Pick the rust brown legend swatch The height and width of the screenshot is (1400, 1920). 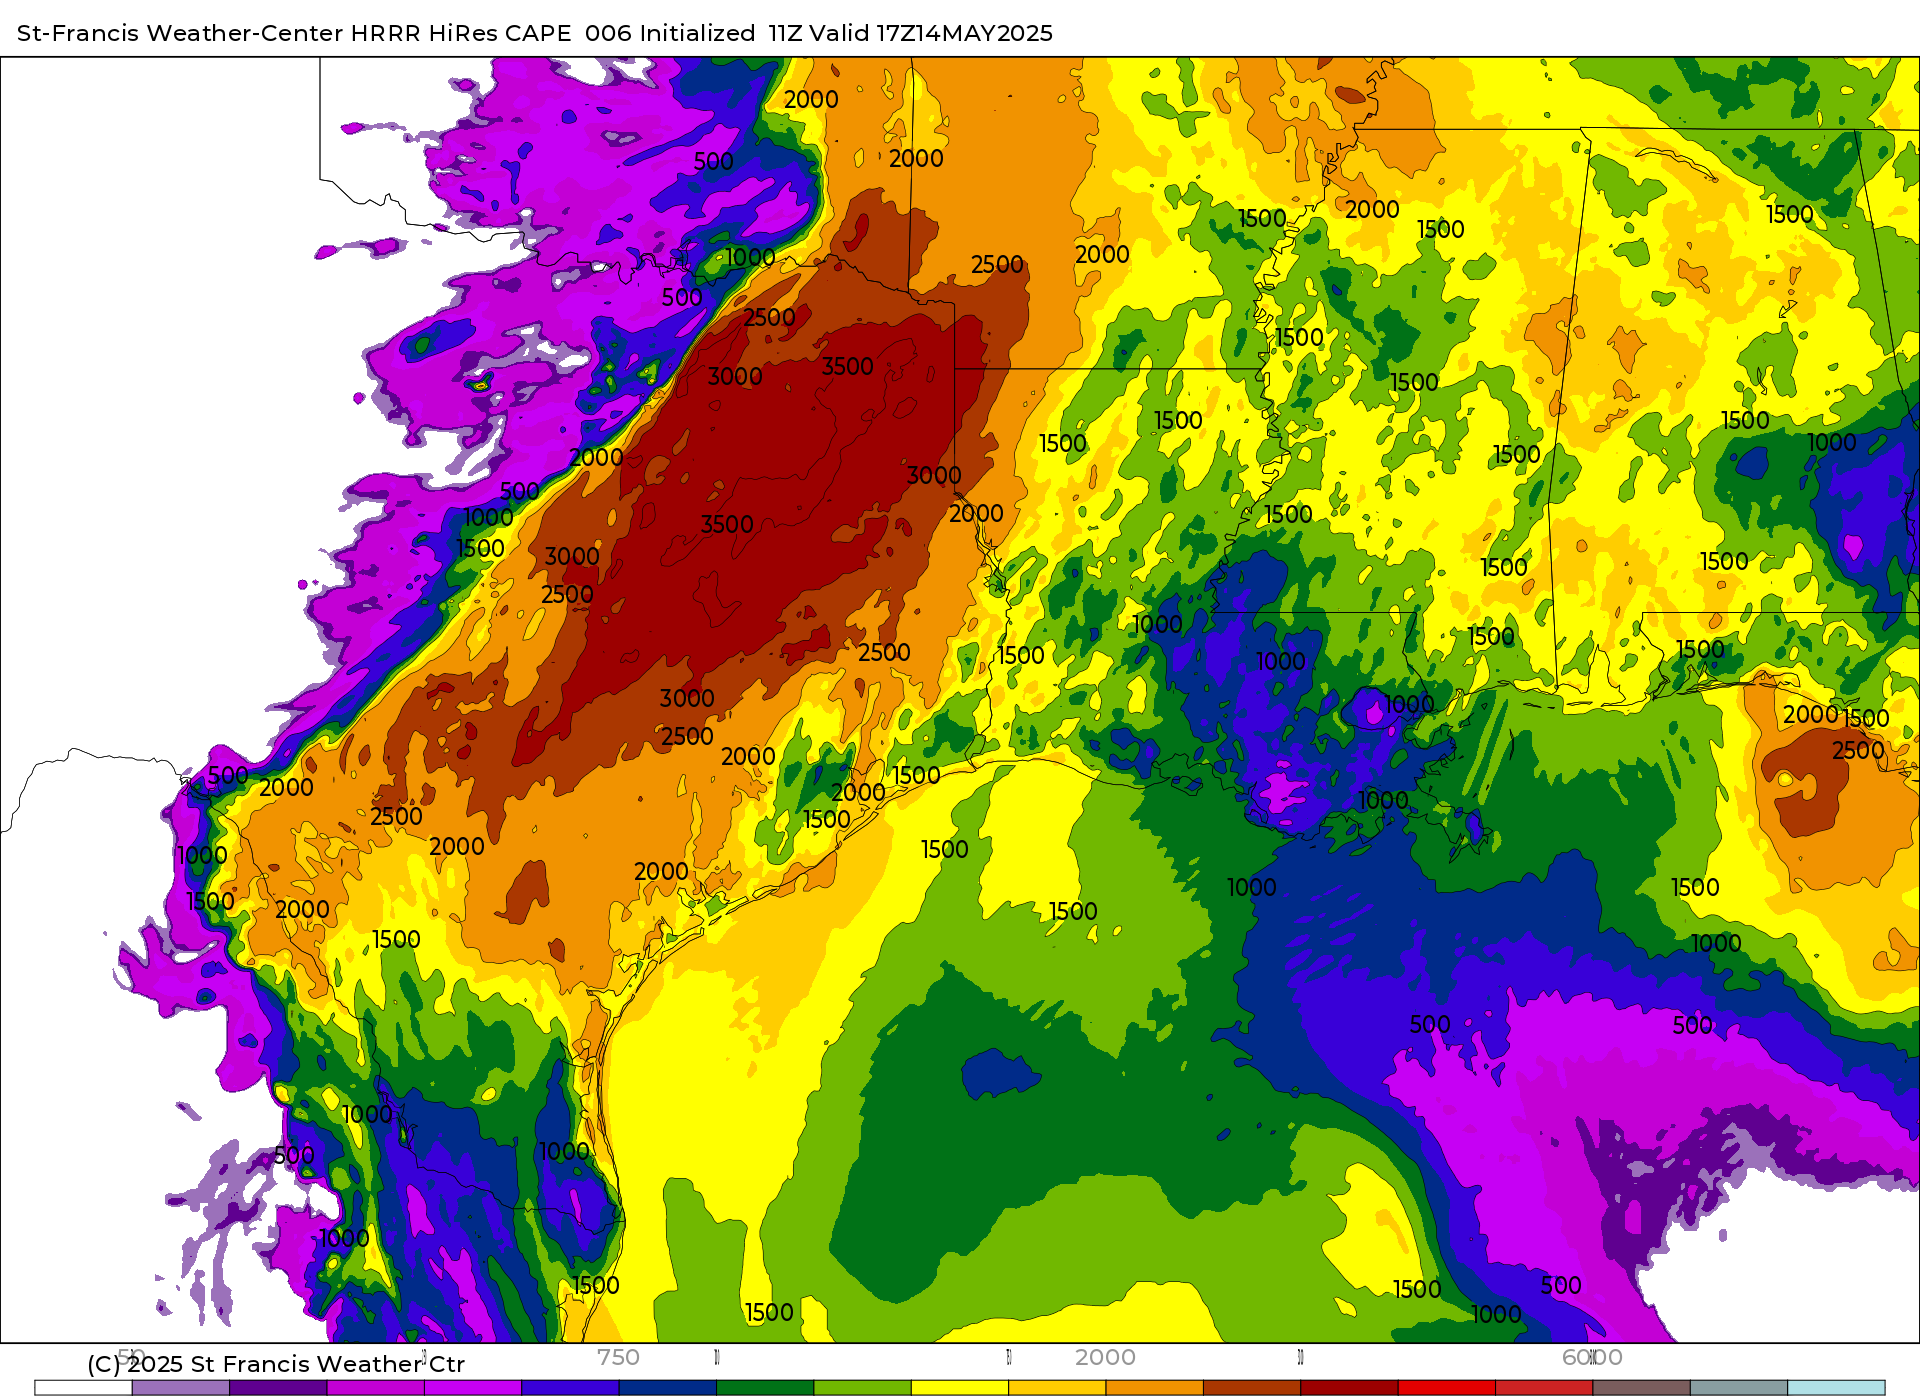1252,1388
